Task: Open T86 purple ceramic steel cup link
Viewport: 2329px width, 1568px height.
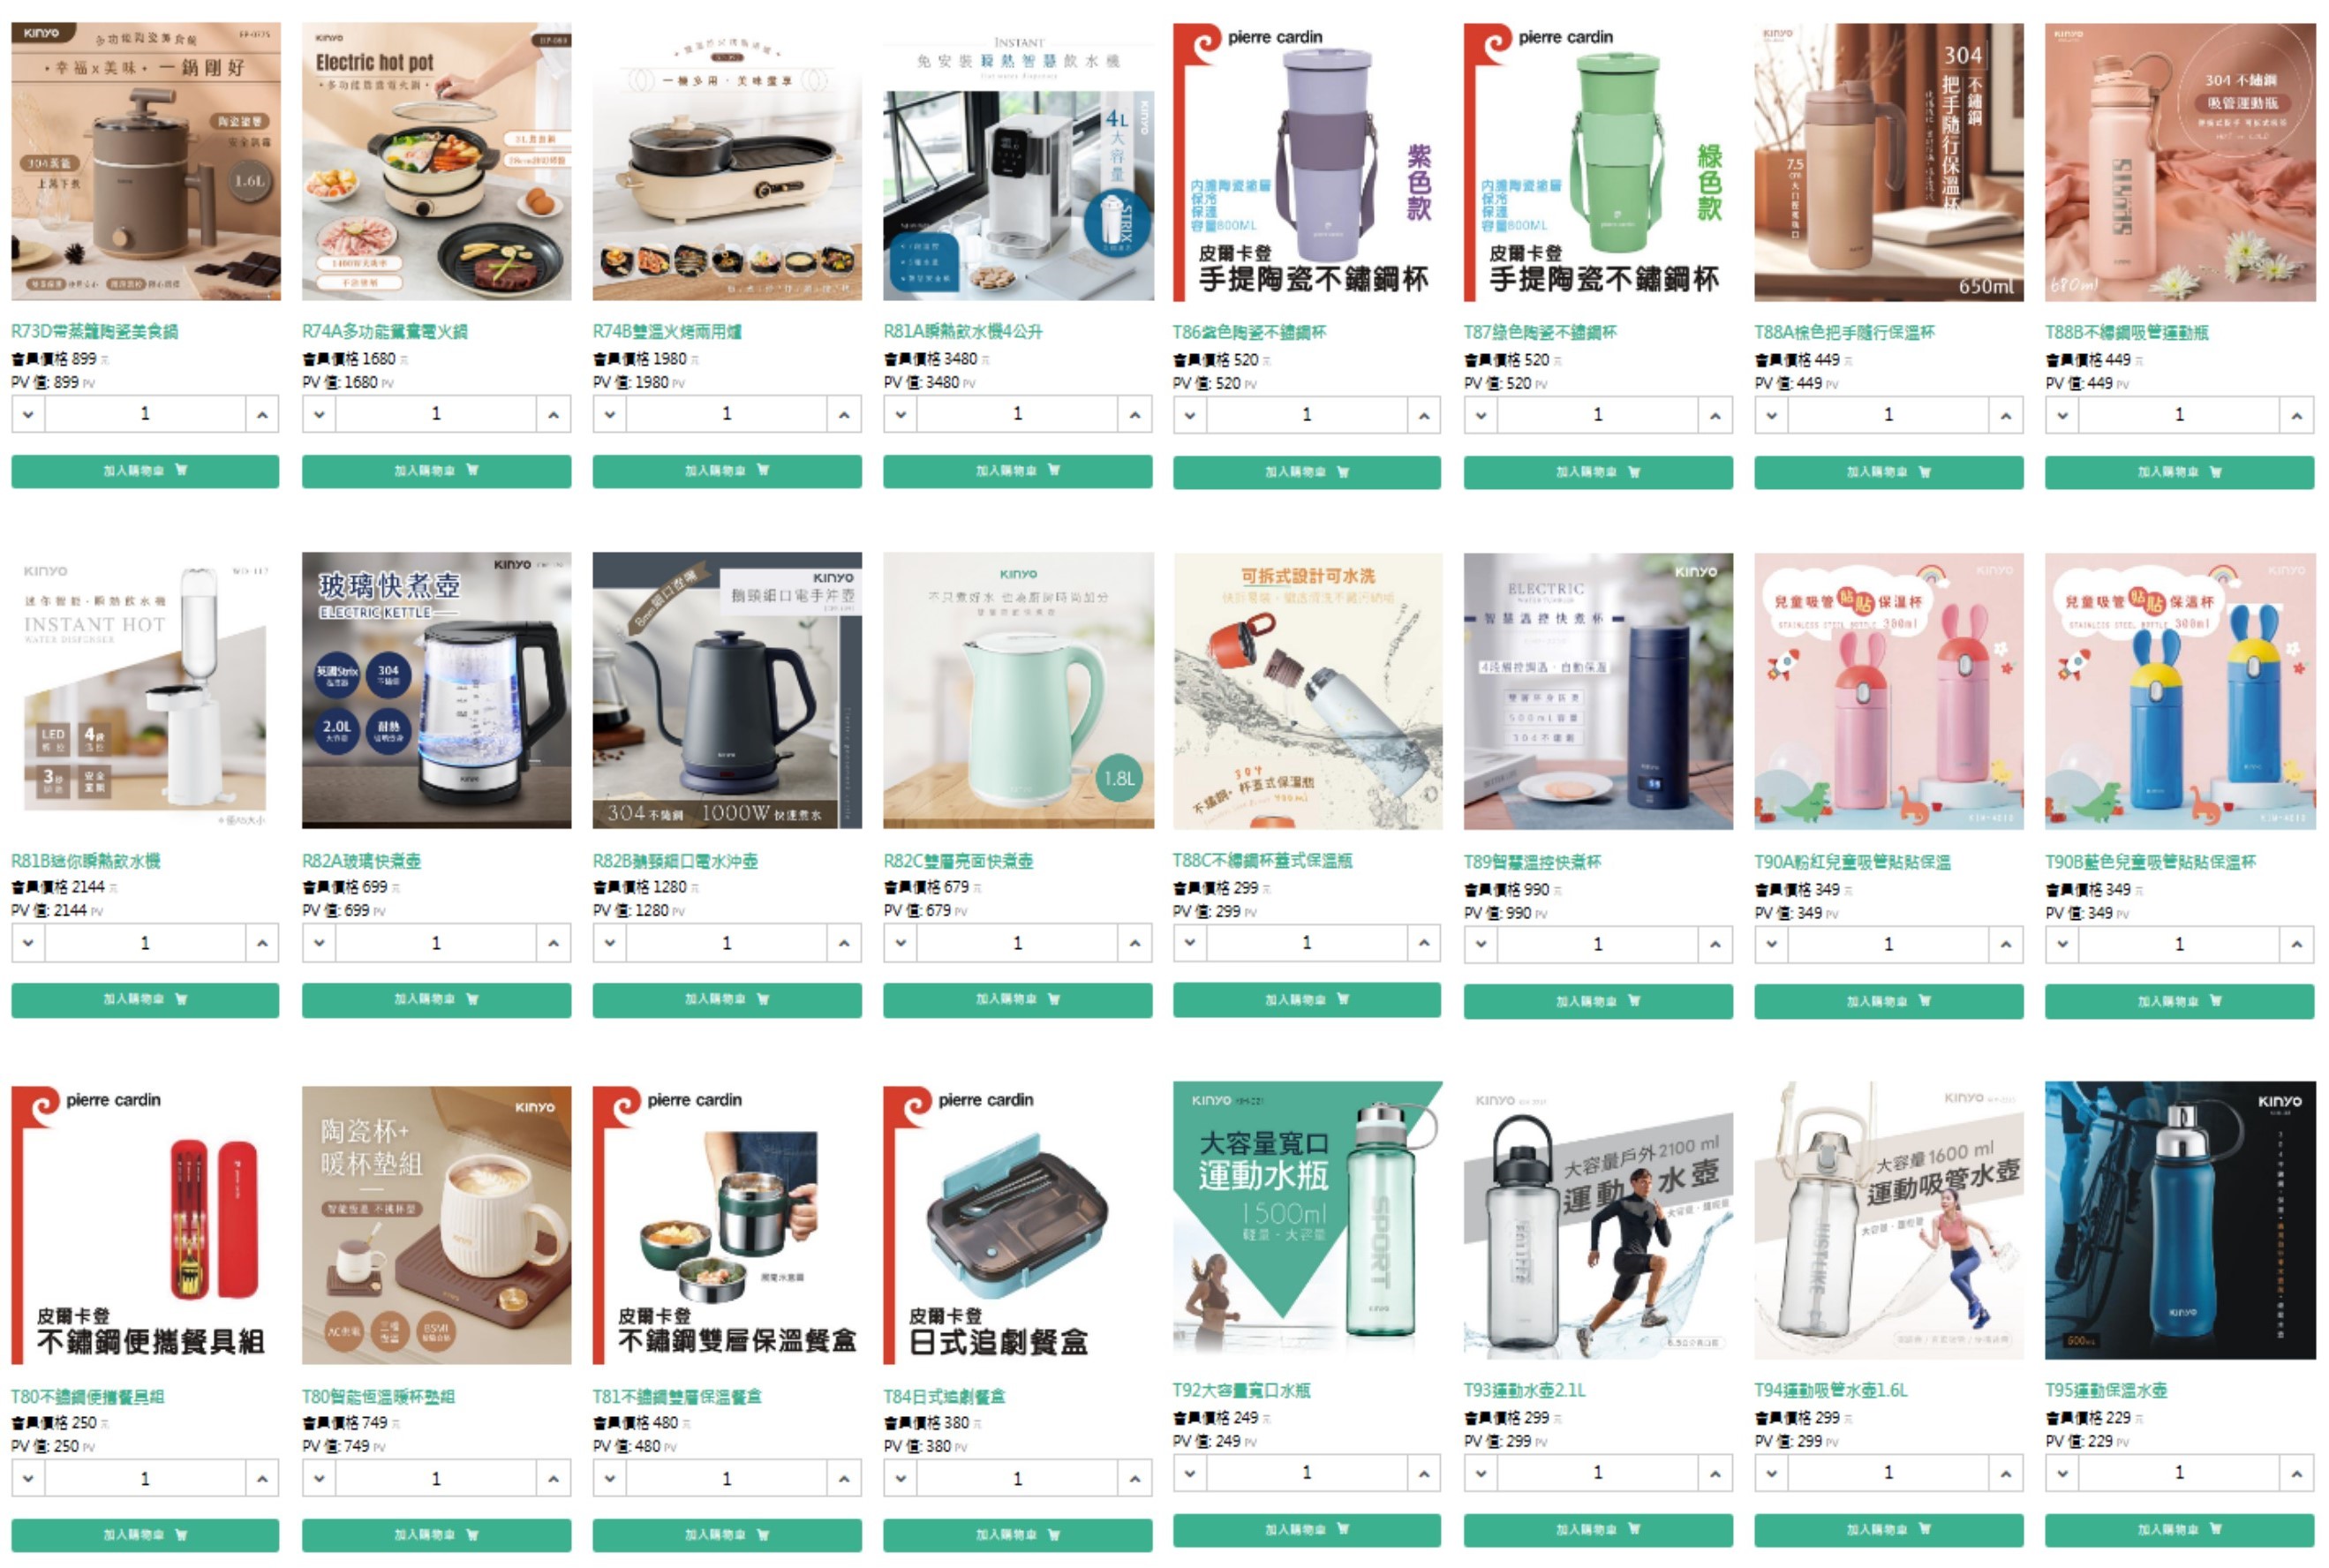Action: (x=1249, y=332)
